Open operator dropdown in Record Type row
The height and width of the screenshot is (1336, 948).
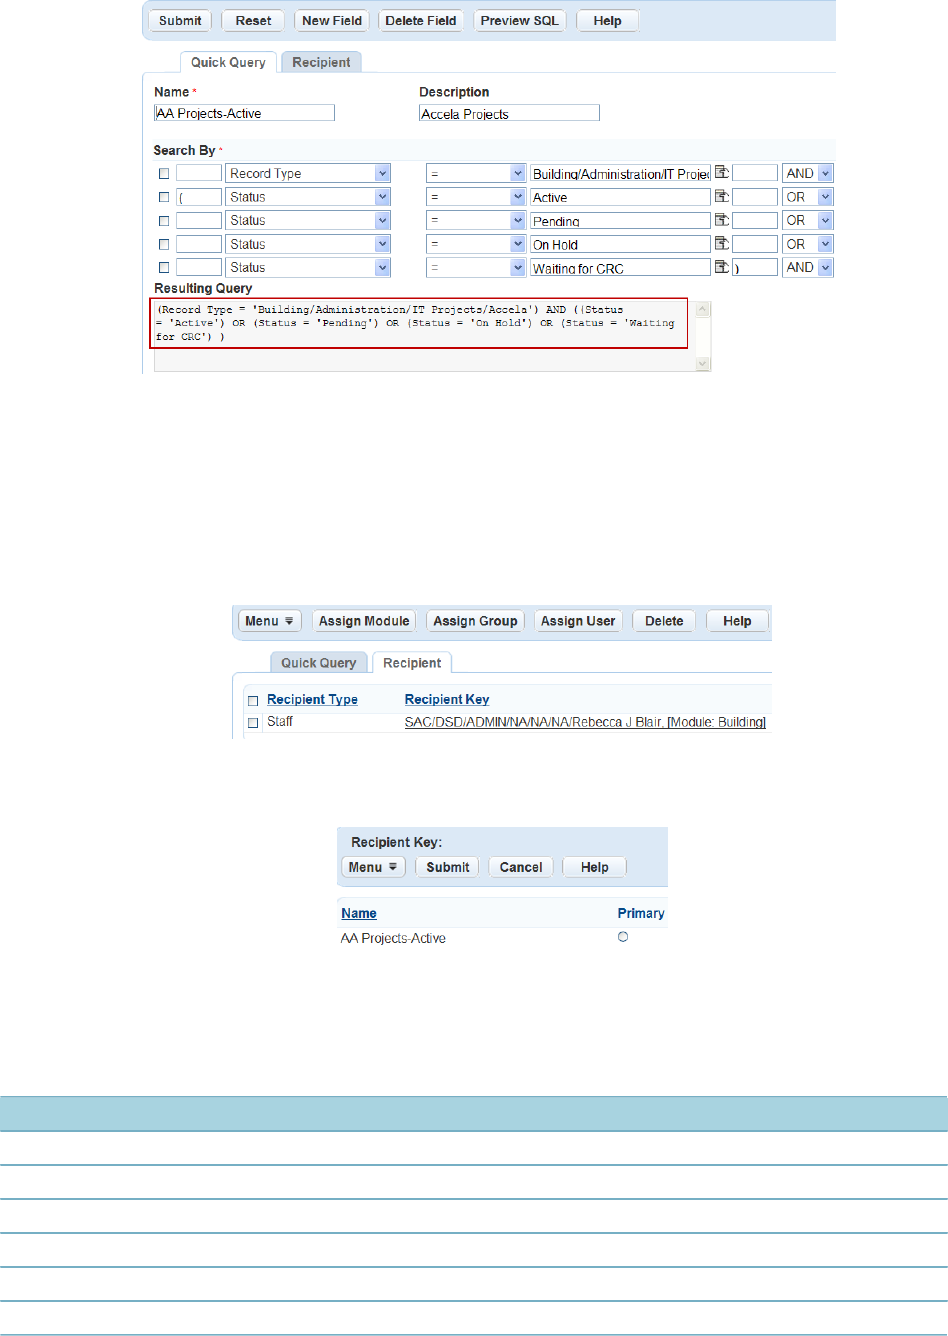517,173
